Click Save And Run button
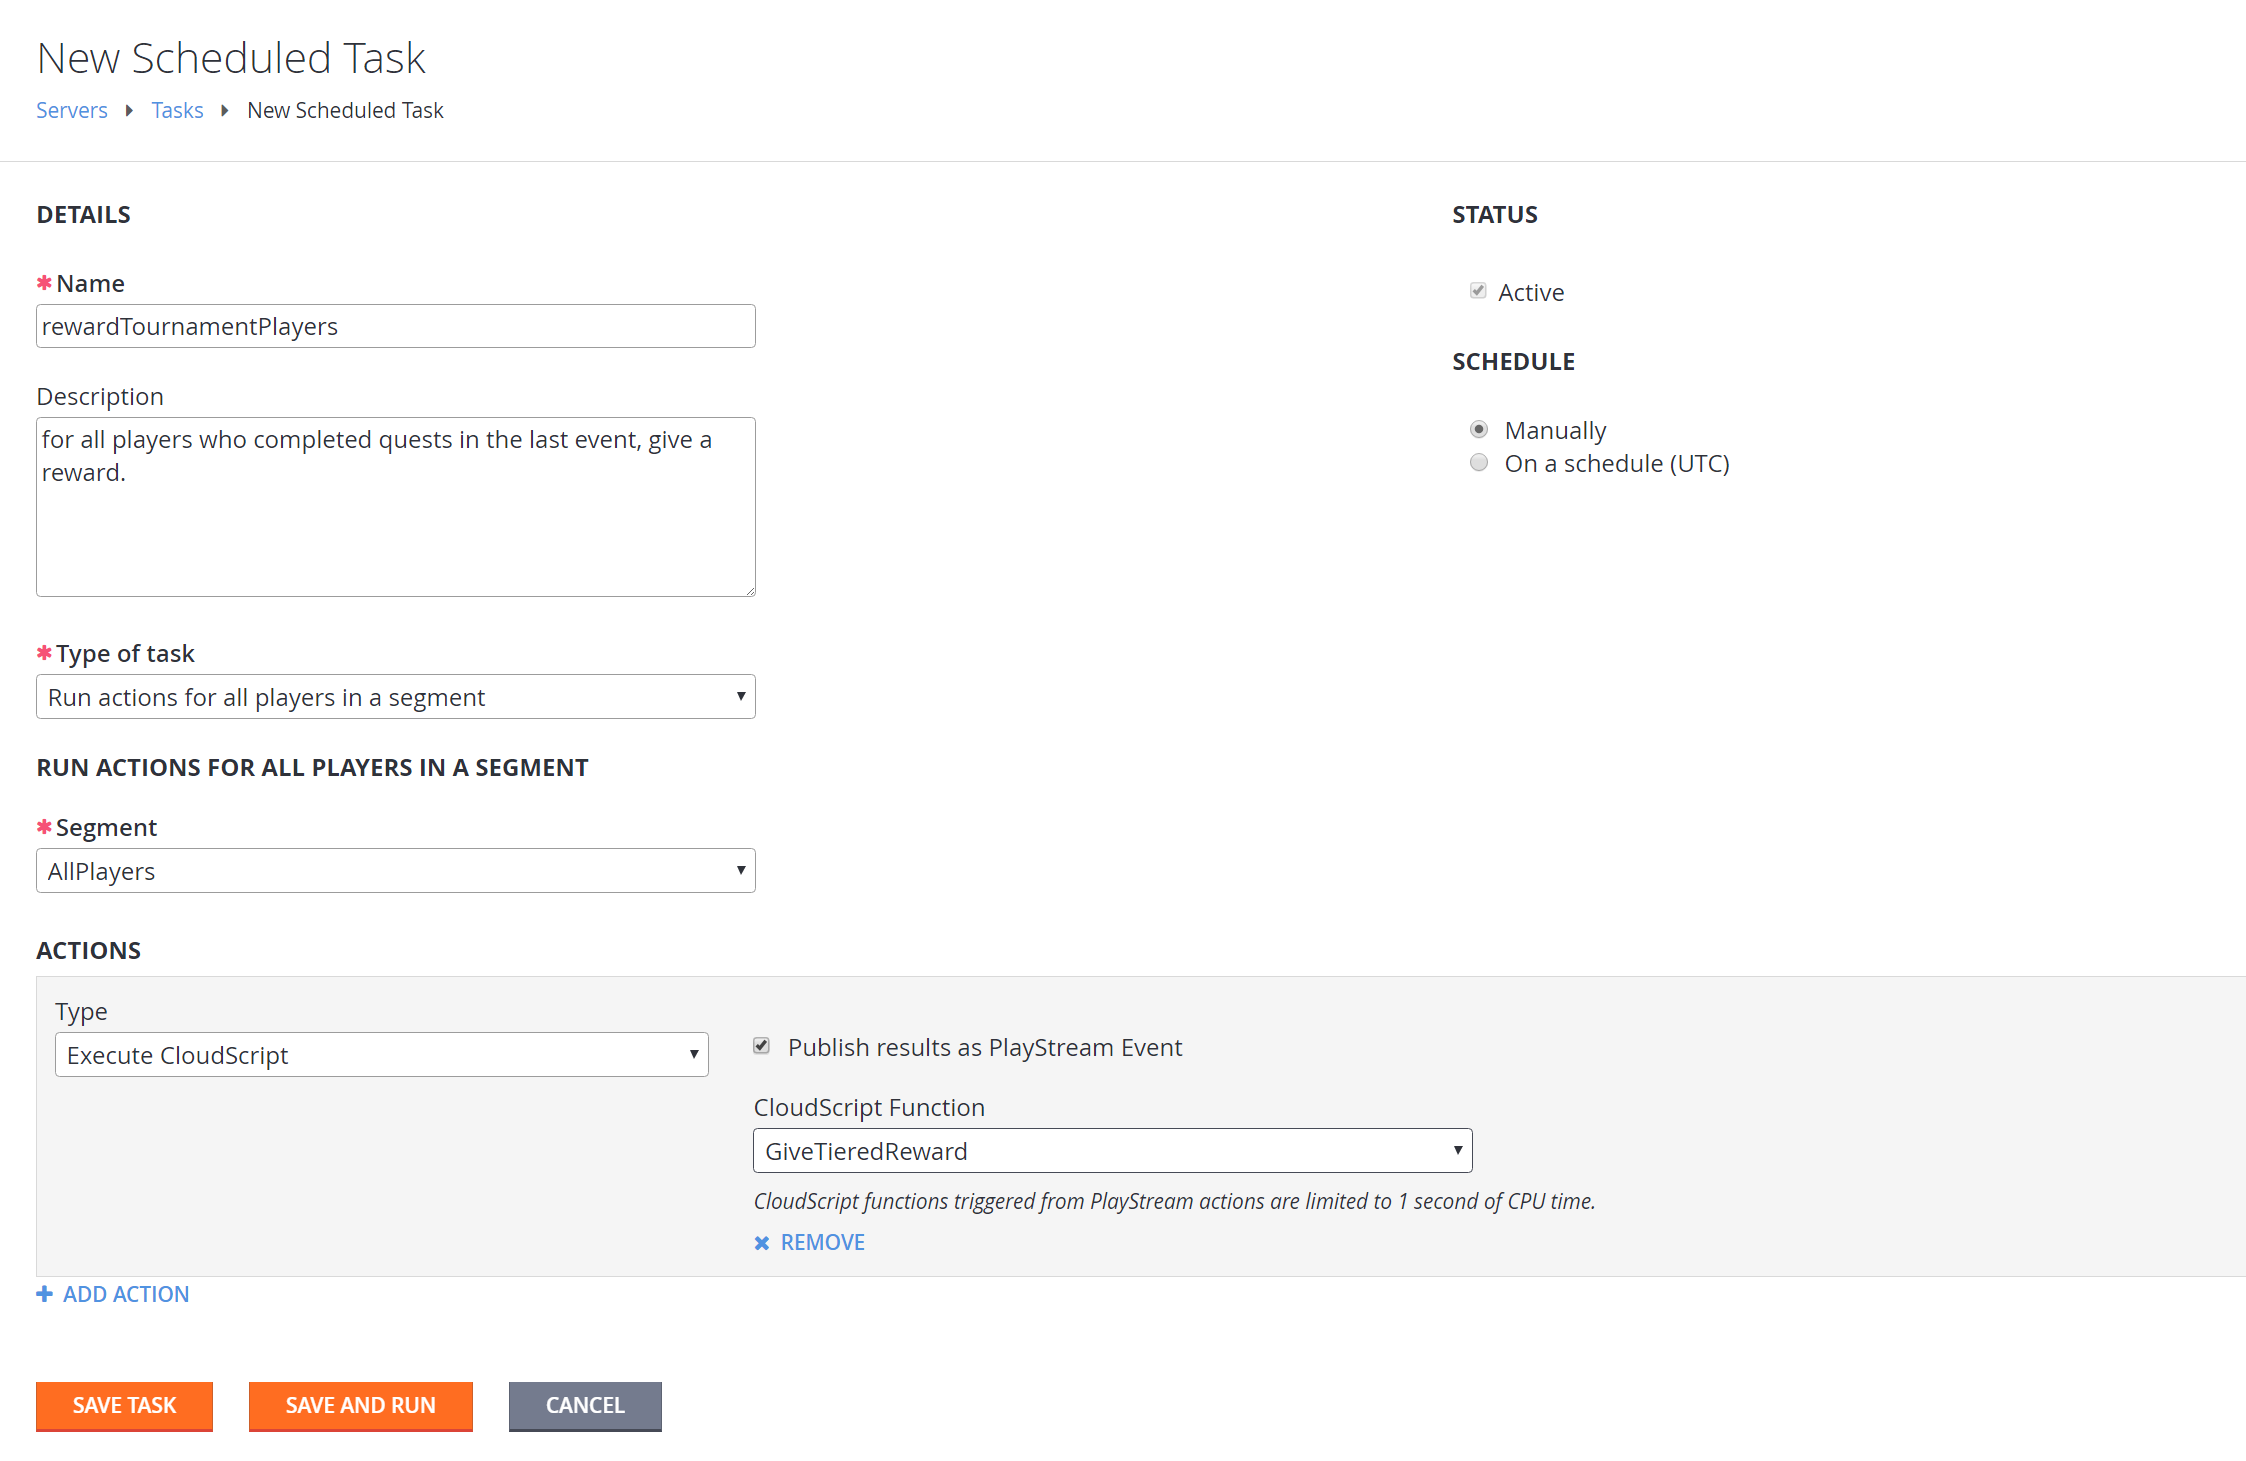Screen dimensions: 2246x1461 point(360,1404)
